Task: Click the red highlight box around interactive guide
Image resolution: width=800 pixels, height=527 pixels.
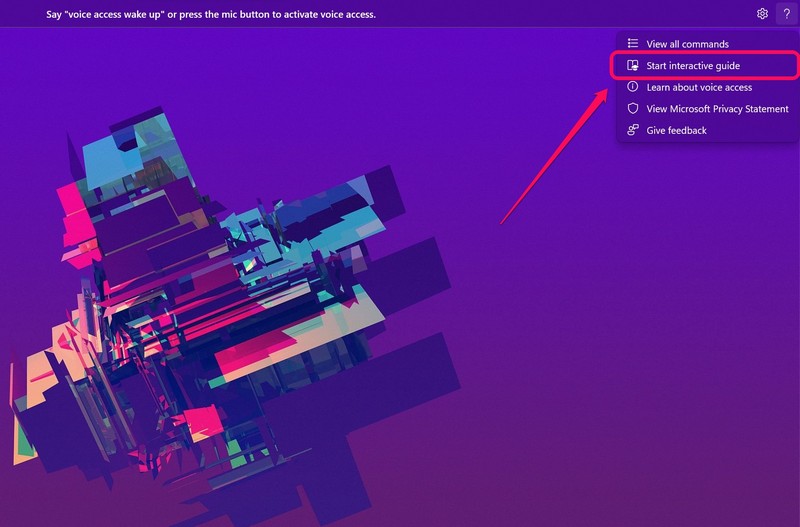Action: pyautogui.click(x=780, y=66)
